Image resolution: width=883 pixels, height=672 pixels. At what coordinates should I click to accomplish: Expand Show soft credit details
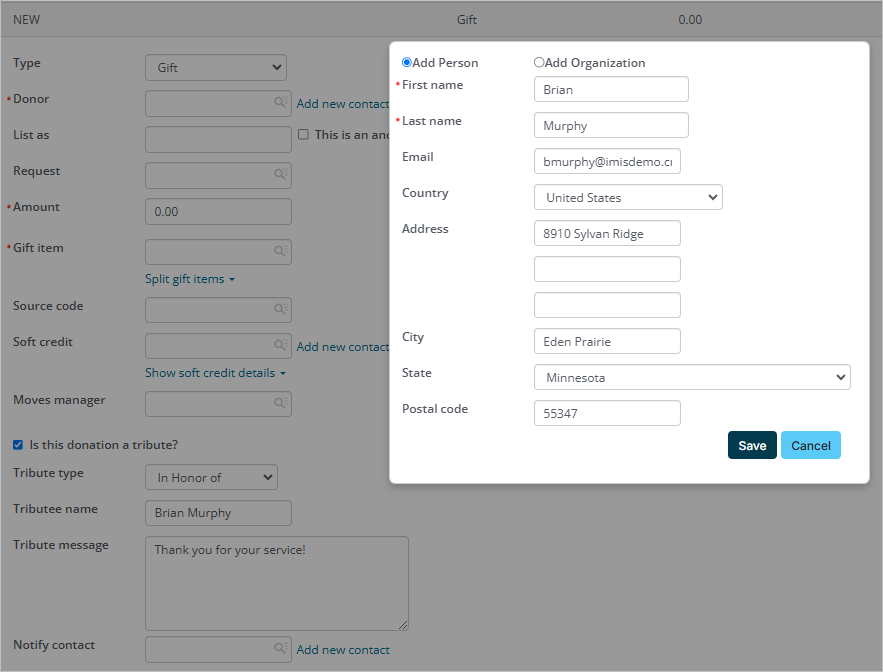[x=216, y=373]
